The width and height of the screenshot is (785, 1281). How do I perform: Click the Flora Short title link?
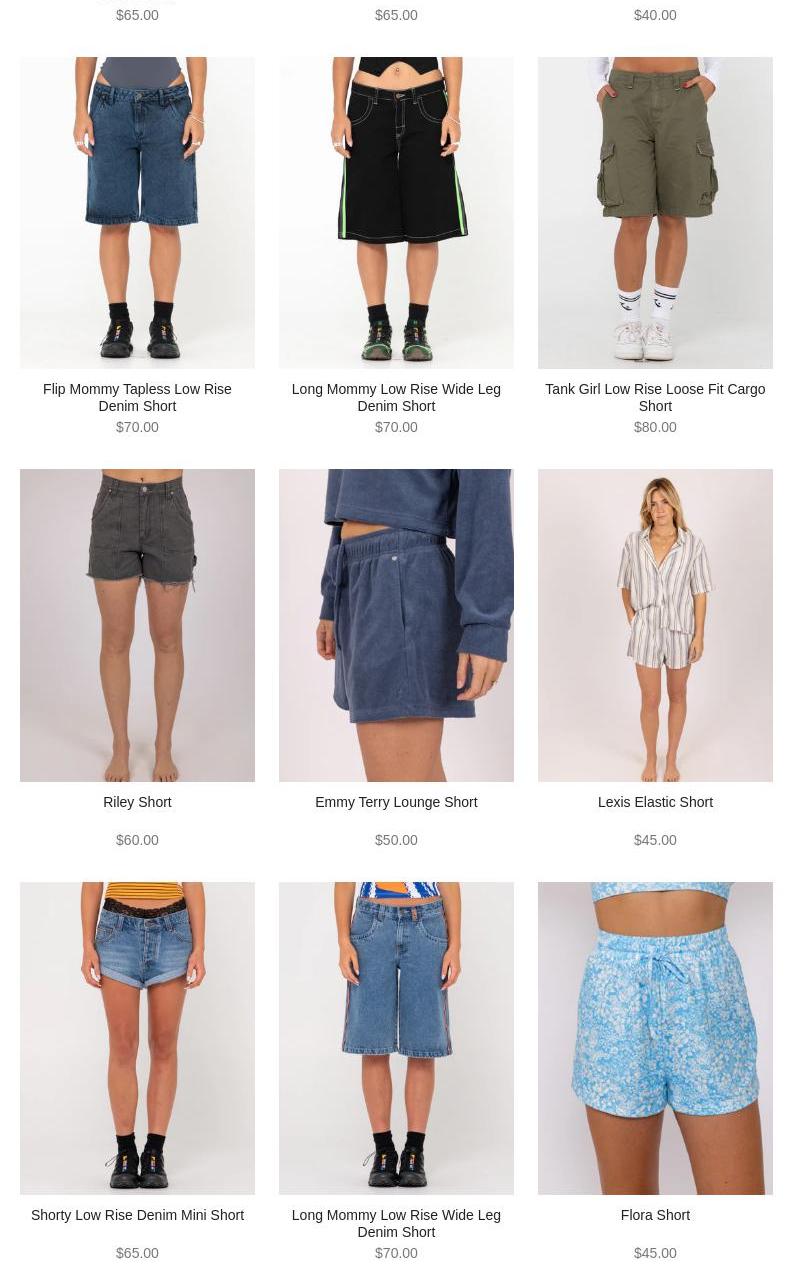(655, 1215)
